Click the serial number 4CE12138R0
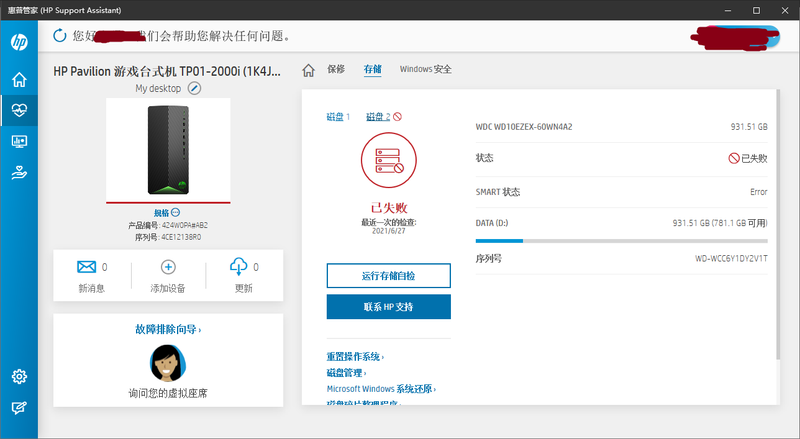The width and height of the screenshot is (800, 439). [x=181, y=237]
